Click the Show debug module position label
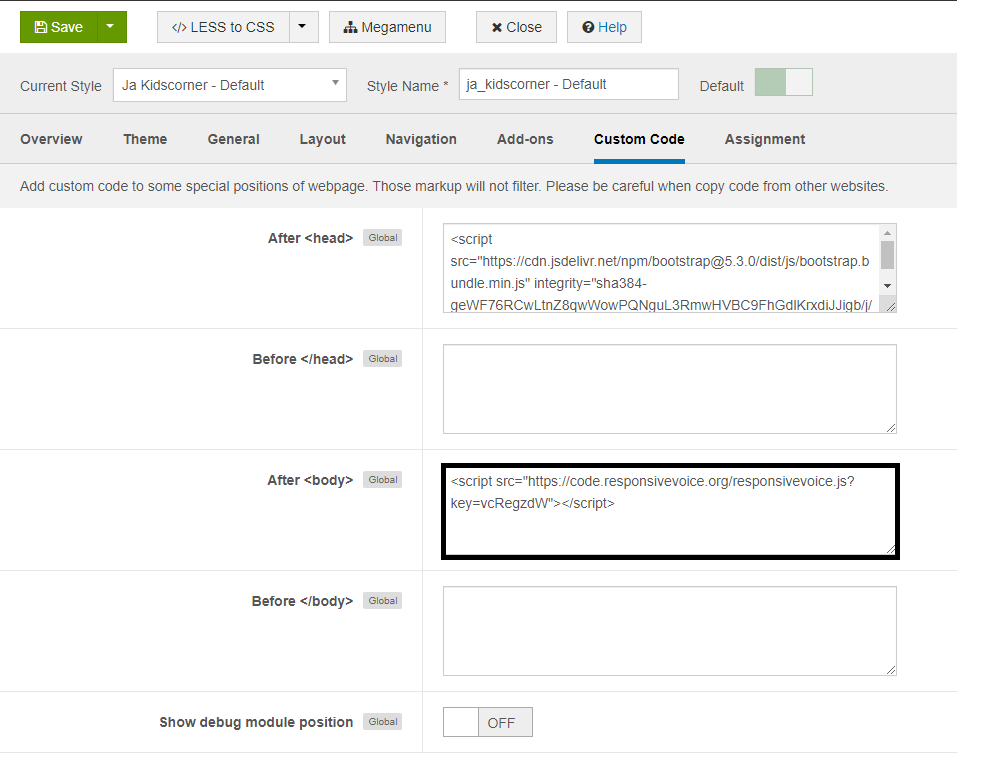Viewport: 1000px width, 771px height. (256, 722)
